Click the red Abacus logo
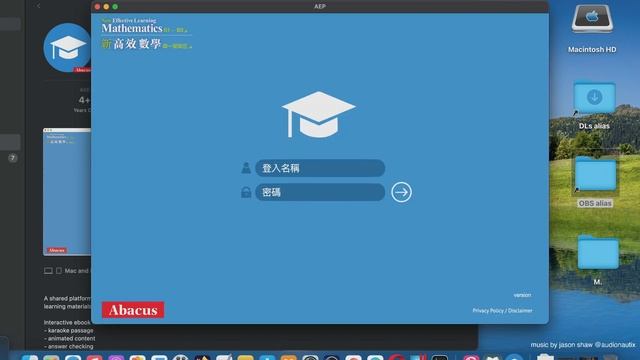This screenshot has width=640, height=360. pyautogui.click(x=133, y=310)
